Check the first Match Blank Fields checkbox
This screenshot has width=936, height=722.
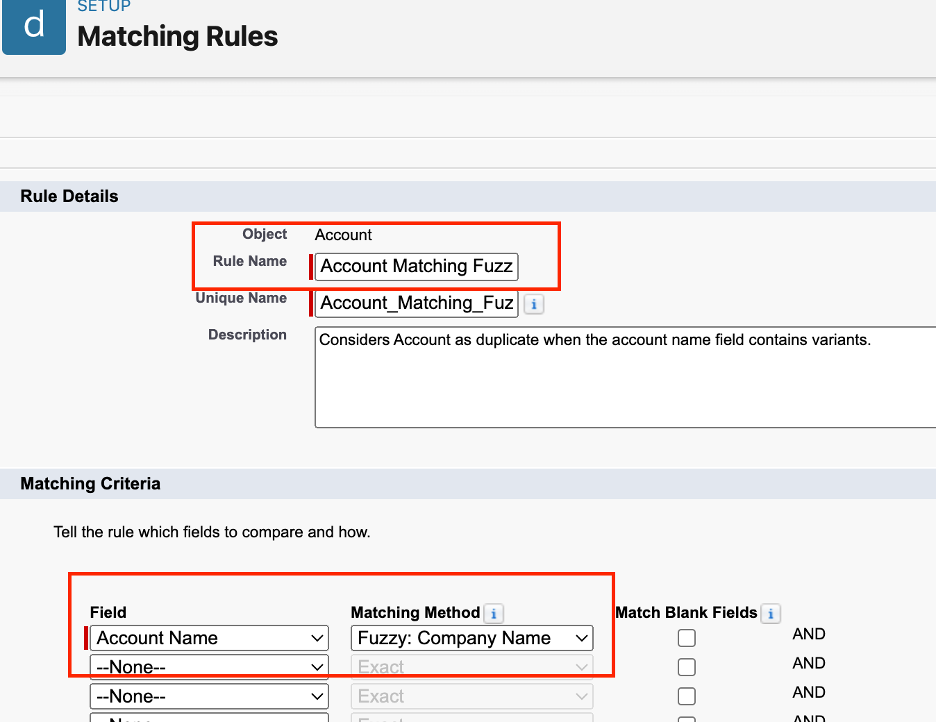tap(686, 637)
